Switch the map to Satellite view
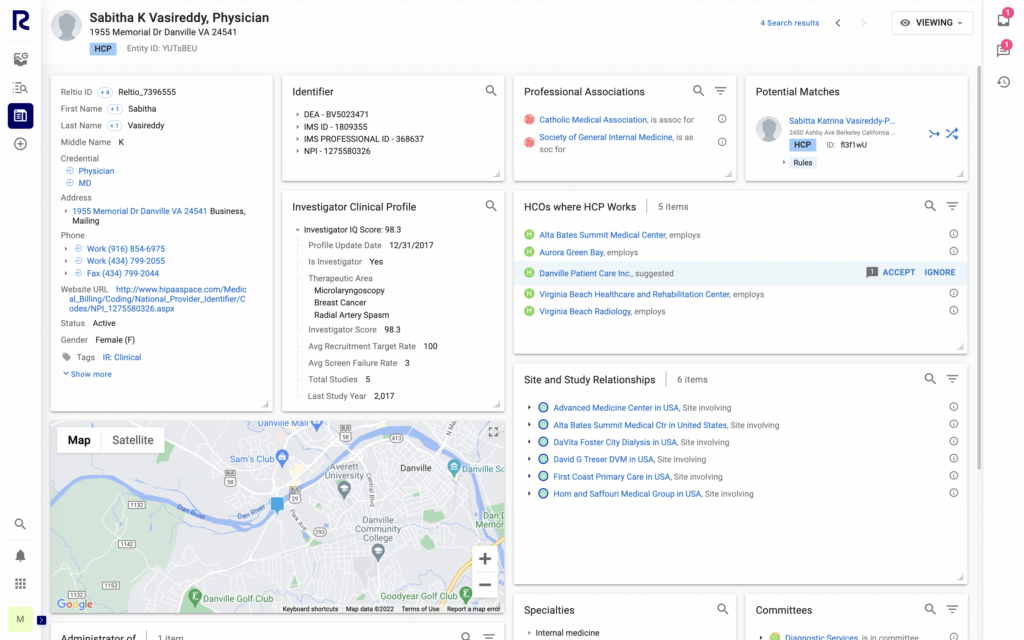This screenshot has height=640, width=1024. 135,439
